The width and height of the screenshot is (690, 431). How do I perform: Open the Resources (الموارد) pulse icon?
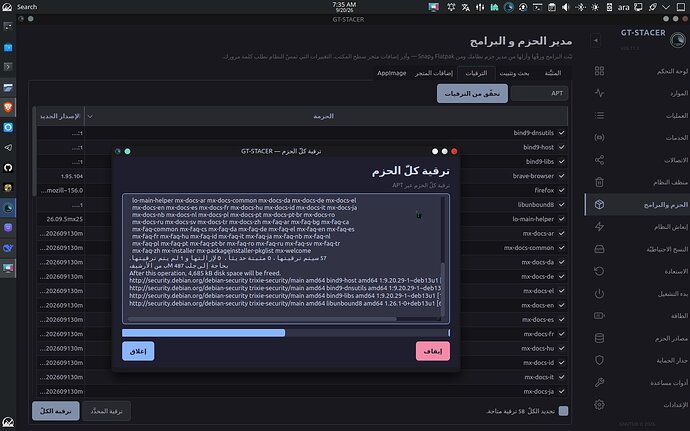click(599, 93)
